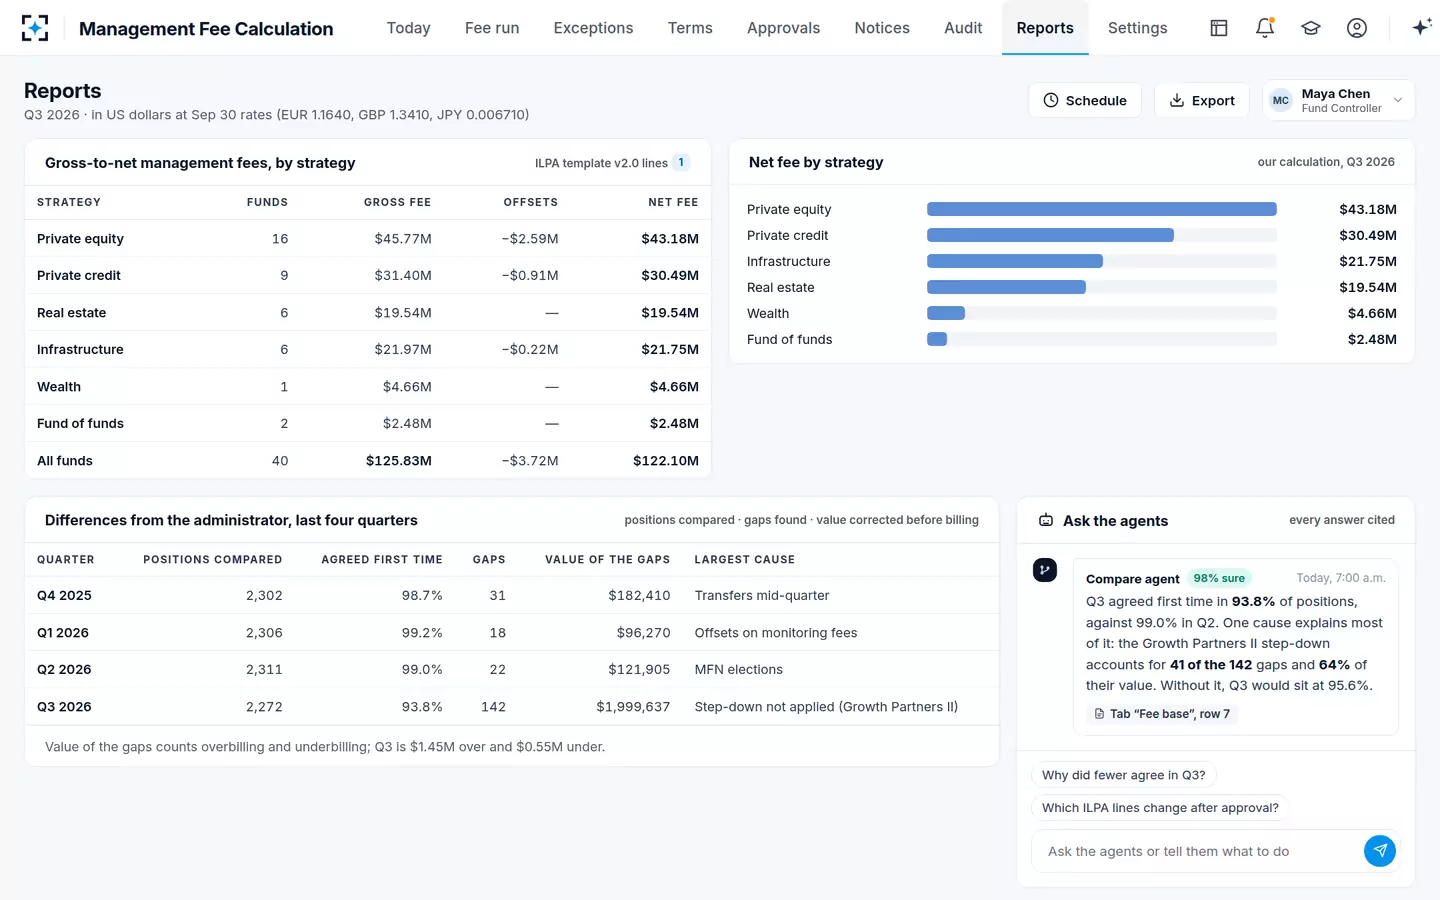Click the Schedule button

click(x=1085, y=100)
